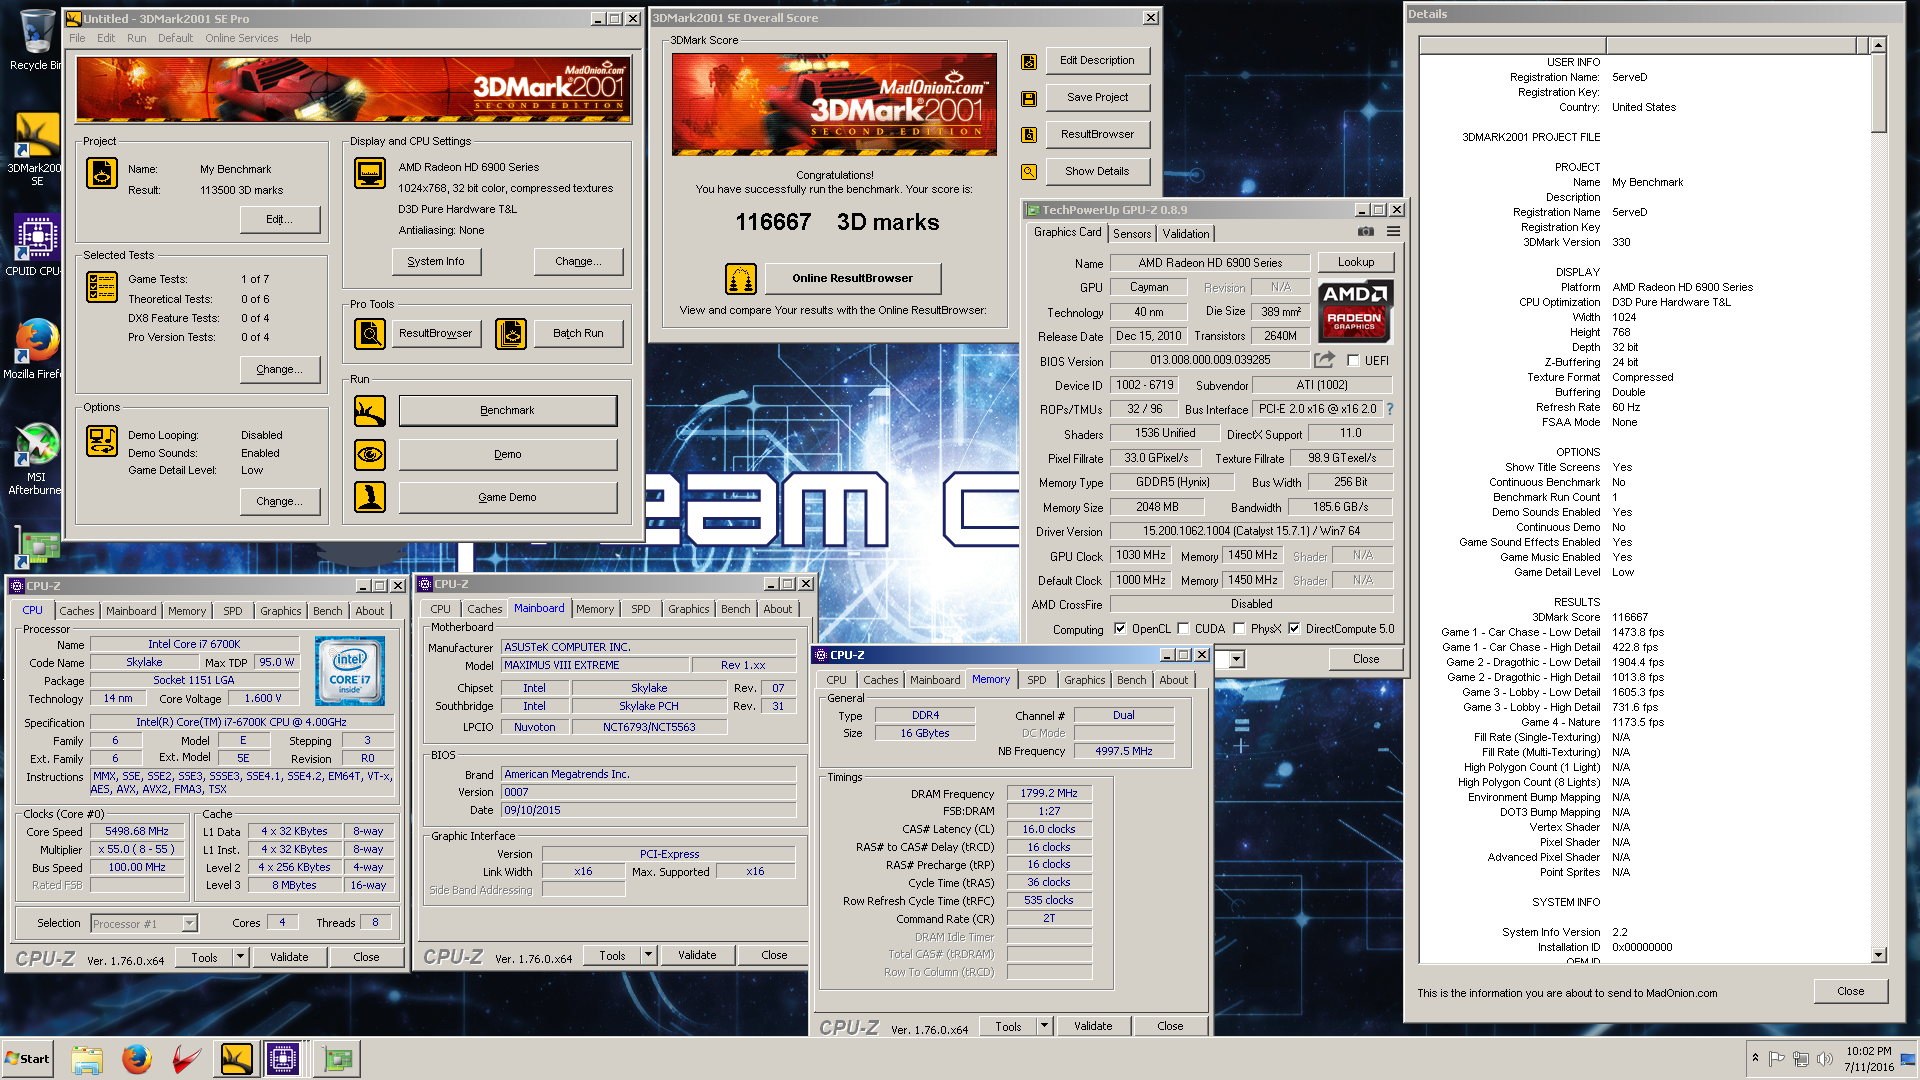Launch the MSI Afterburner desktop shortcut

(x=36, y=458)
